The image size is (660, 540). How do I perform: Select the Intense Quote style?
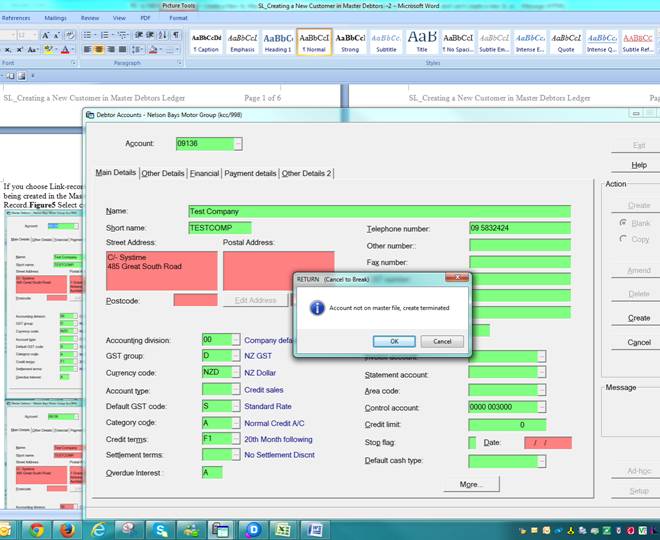(602, 42)
